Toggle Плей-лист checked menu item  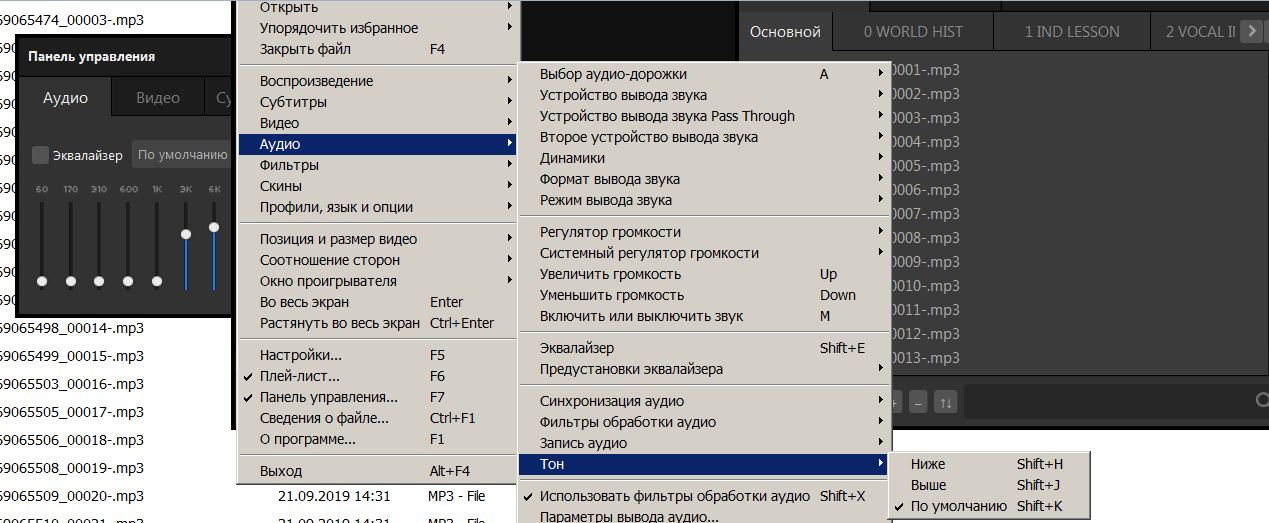pos(300,376)
